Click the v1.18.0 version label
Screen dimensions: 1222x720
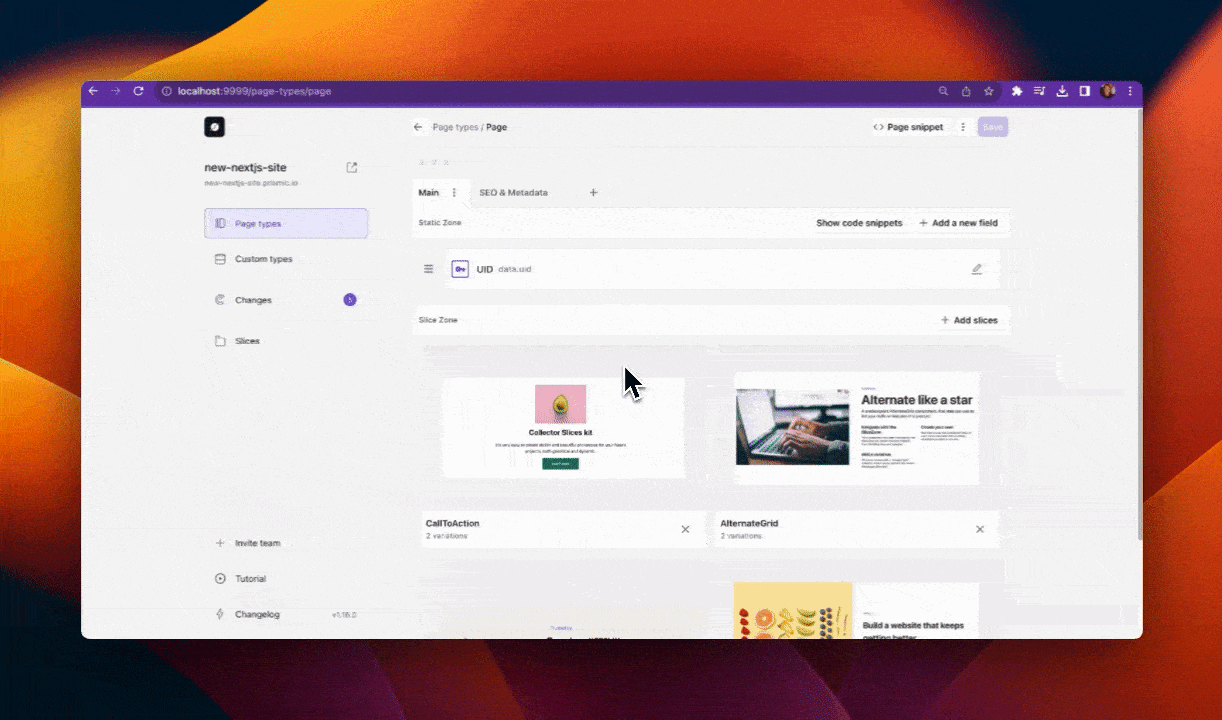(344, 614)
